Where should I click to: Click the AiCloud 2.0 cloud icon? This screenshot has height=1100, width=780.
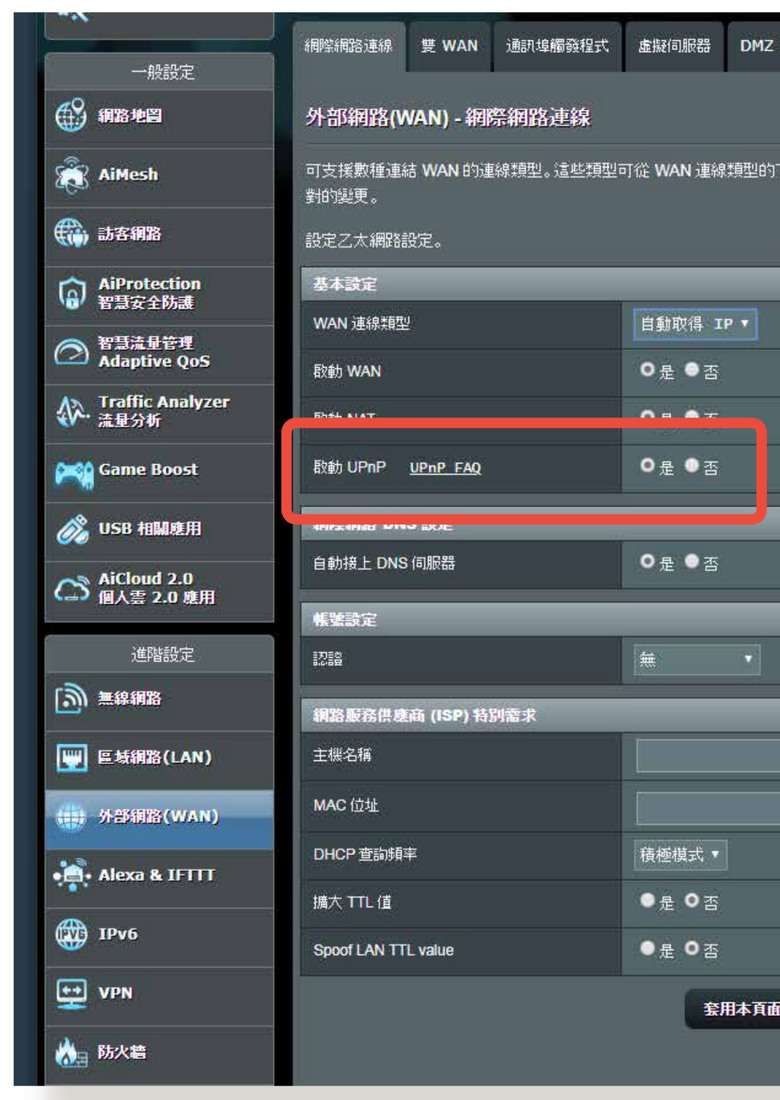click(72, 588)
